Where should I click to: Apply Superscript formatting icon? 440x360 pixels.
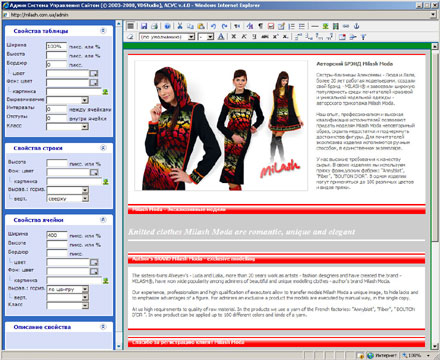pyautogui.click(x=275, y=37)
